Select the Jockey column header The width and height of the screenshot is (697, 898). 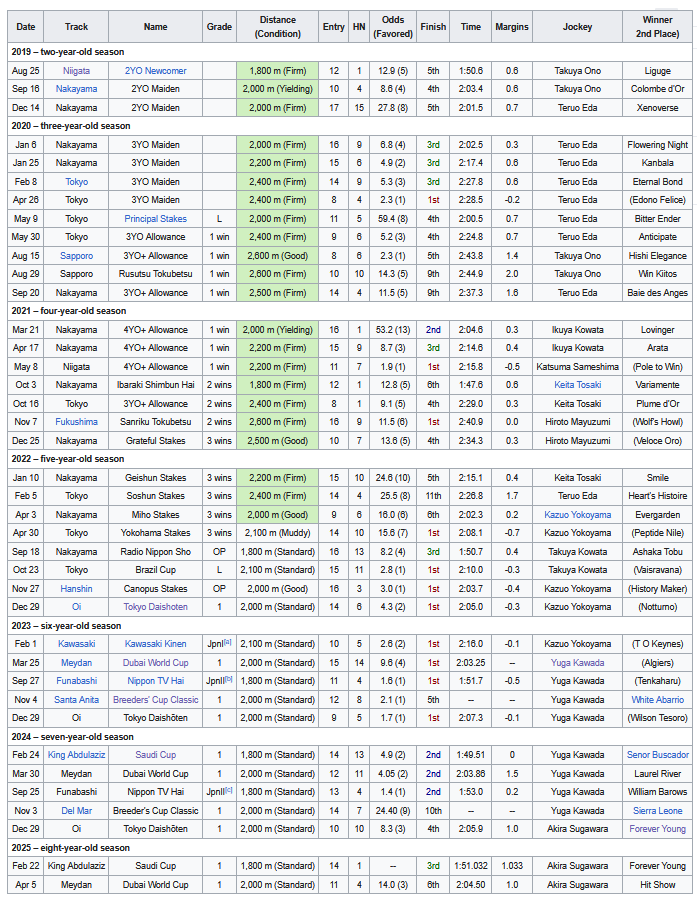[577, 27]
